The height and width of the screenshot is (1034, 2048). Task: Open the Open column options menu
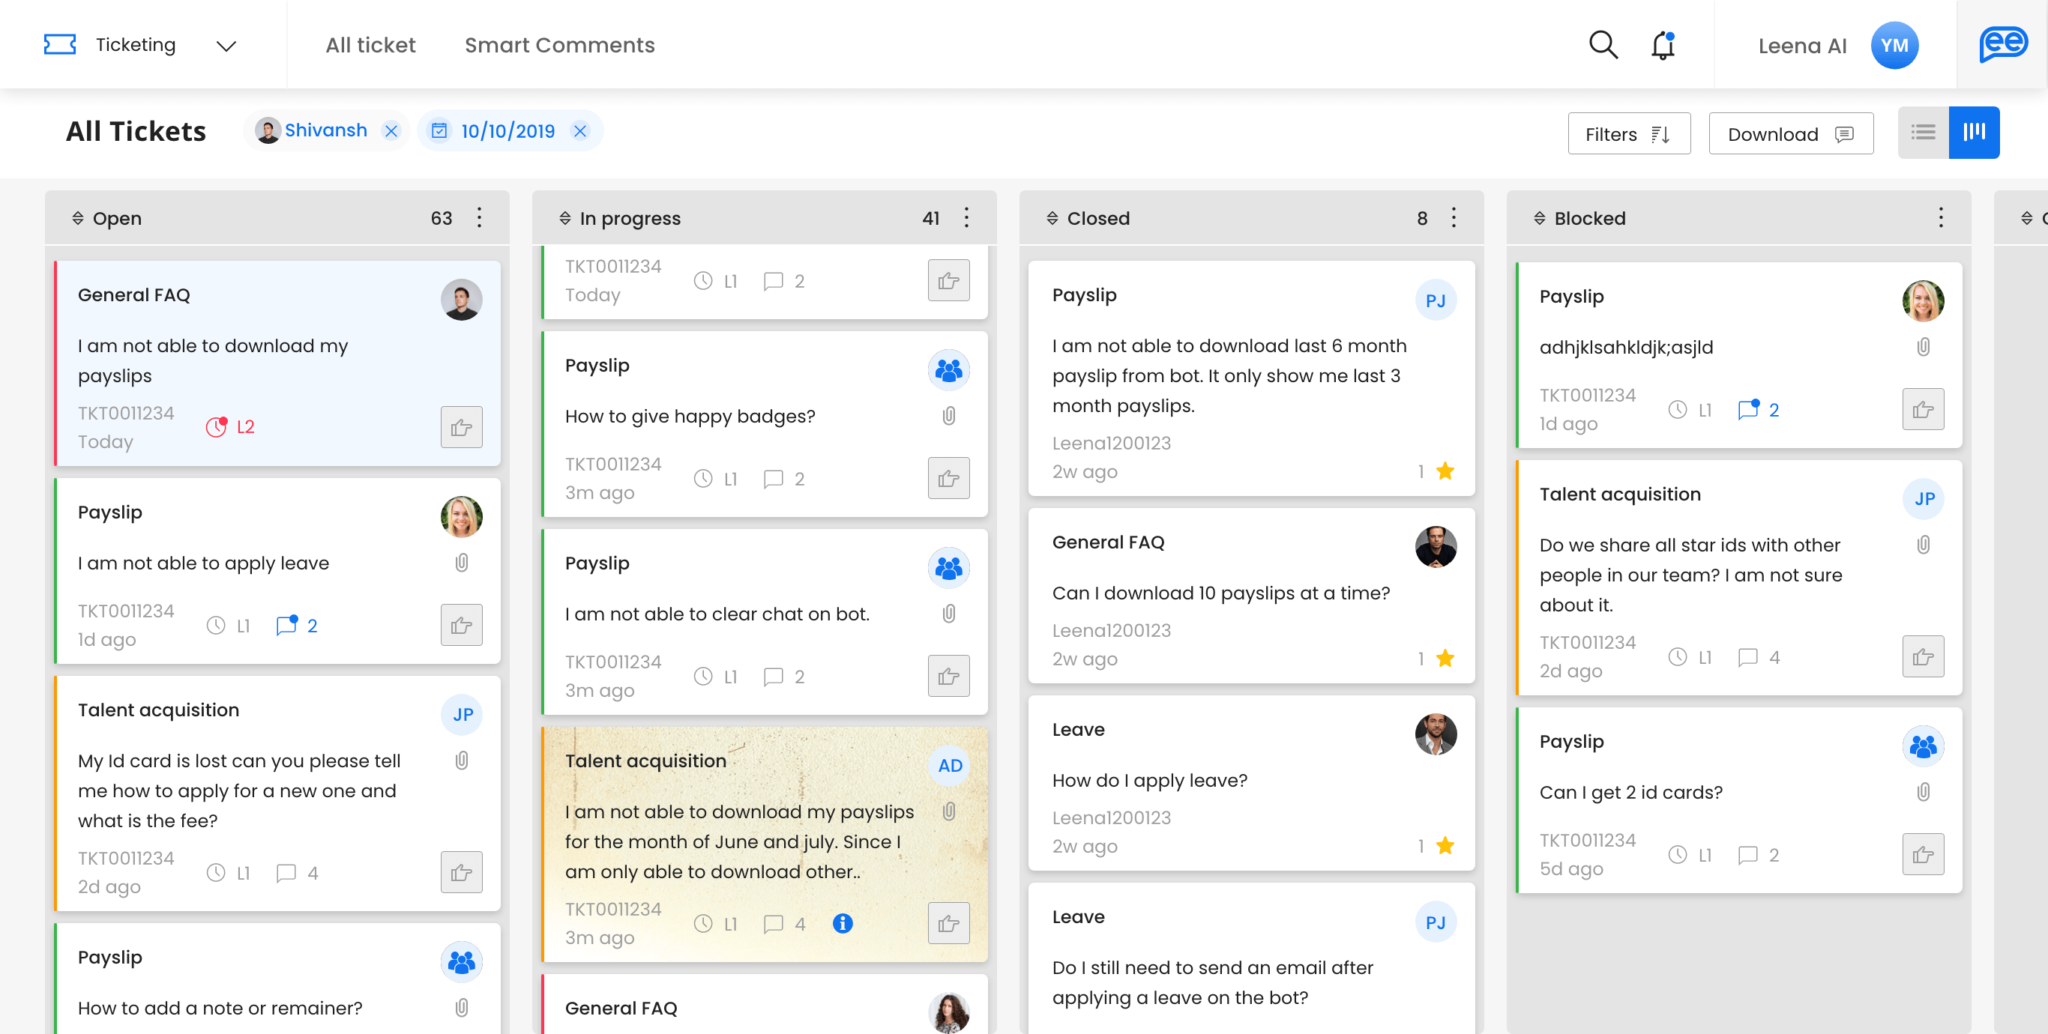480,218
